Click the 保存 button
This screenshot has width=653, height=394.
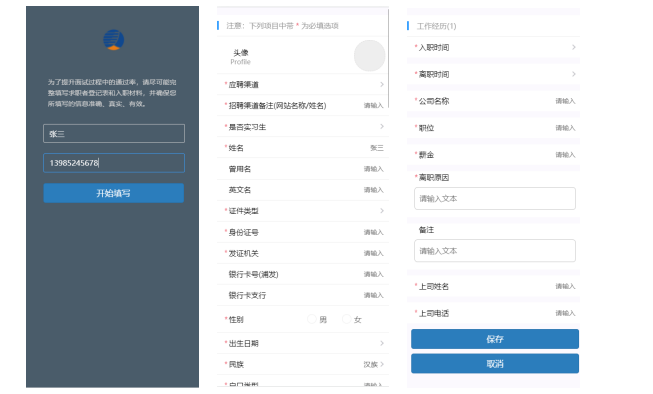tap(495, 339)
